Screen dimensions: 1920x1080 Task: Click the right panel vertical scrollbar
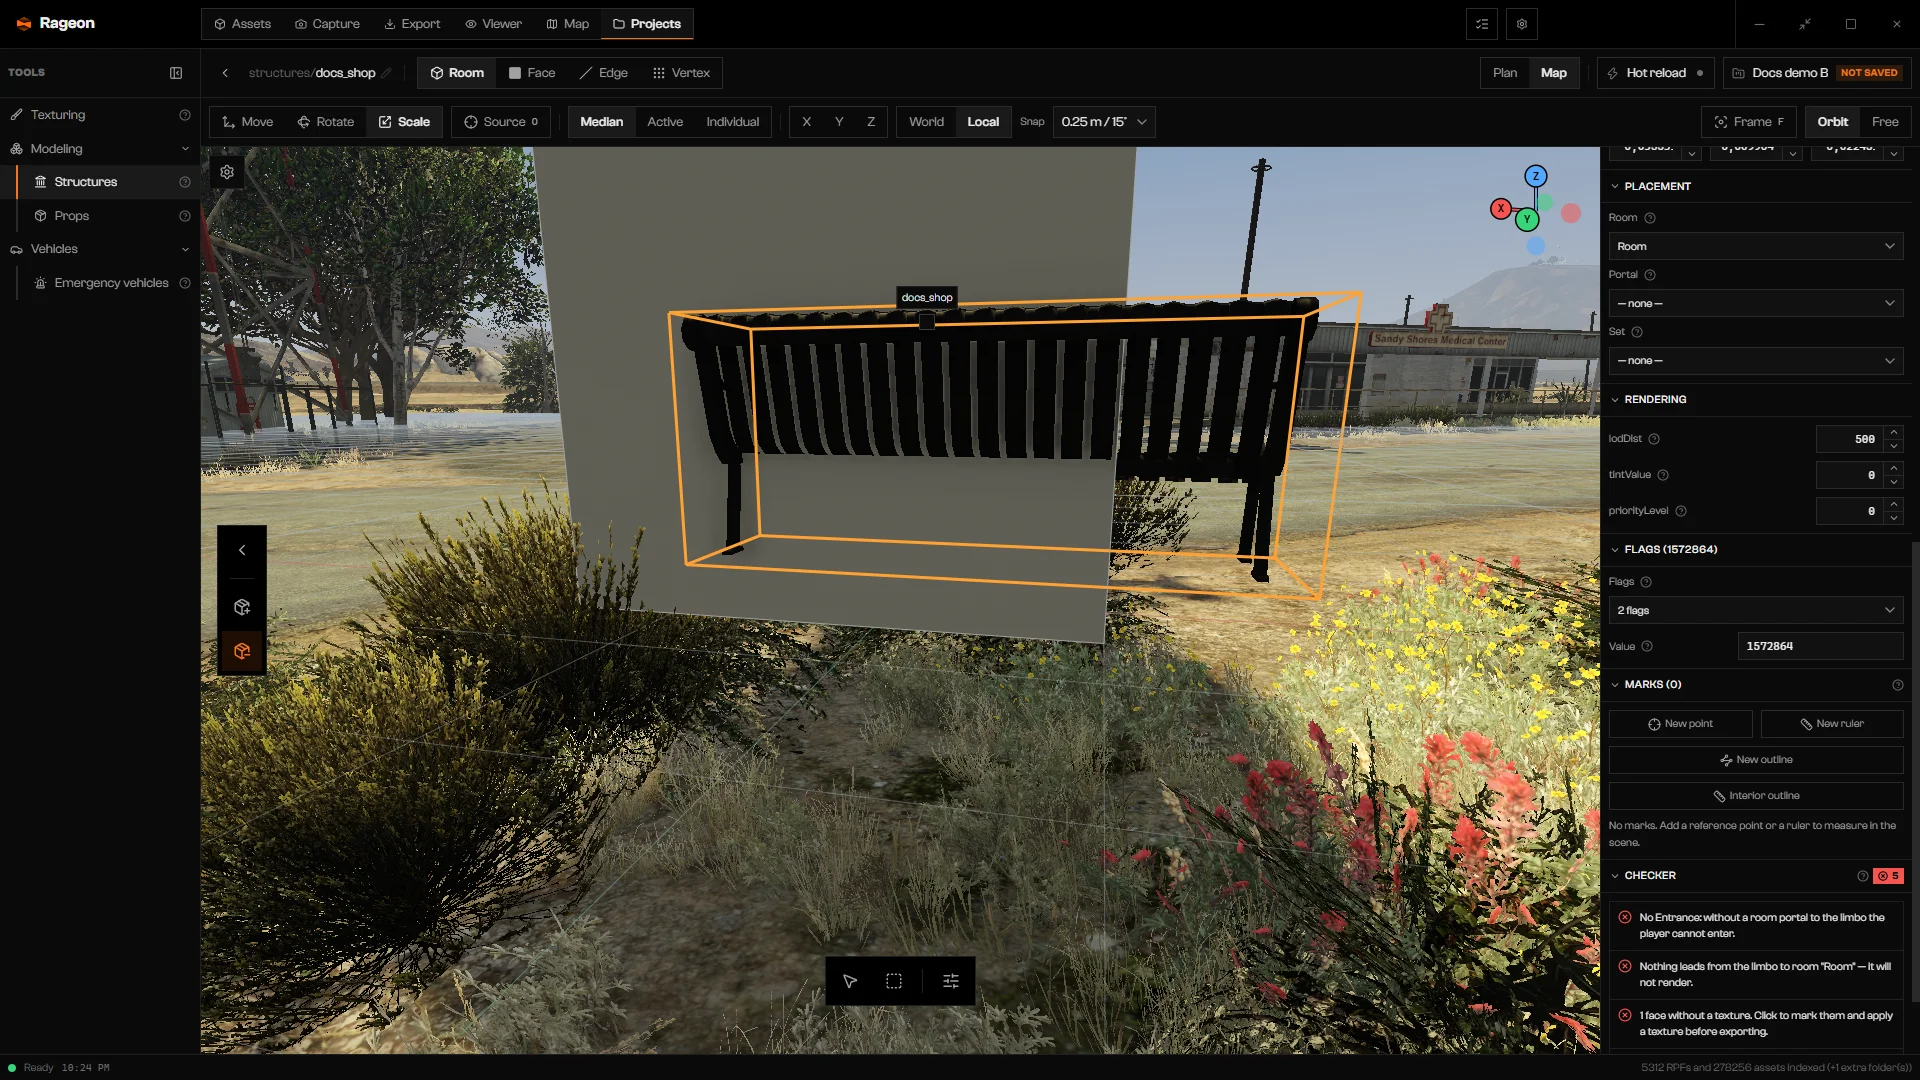tap(1915, 770)
